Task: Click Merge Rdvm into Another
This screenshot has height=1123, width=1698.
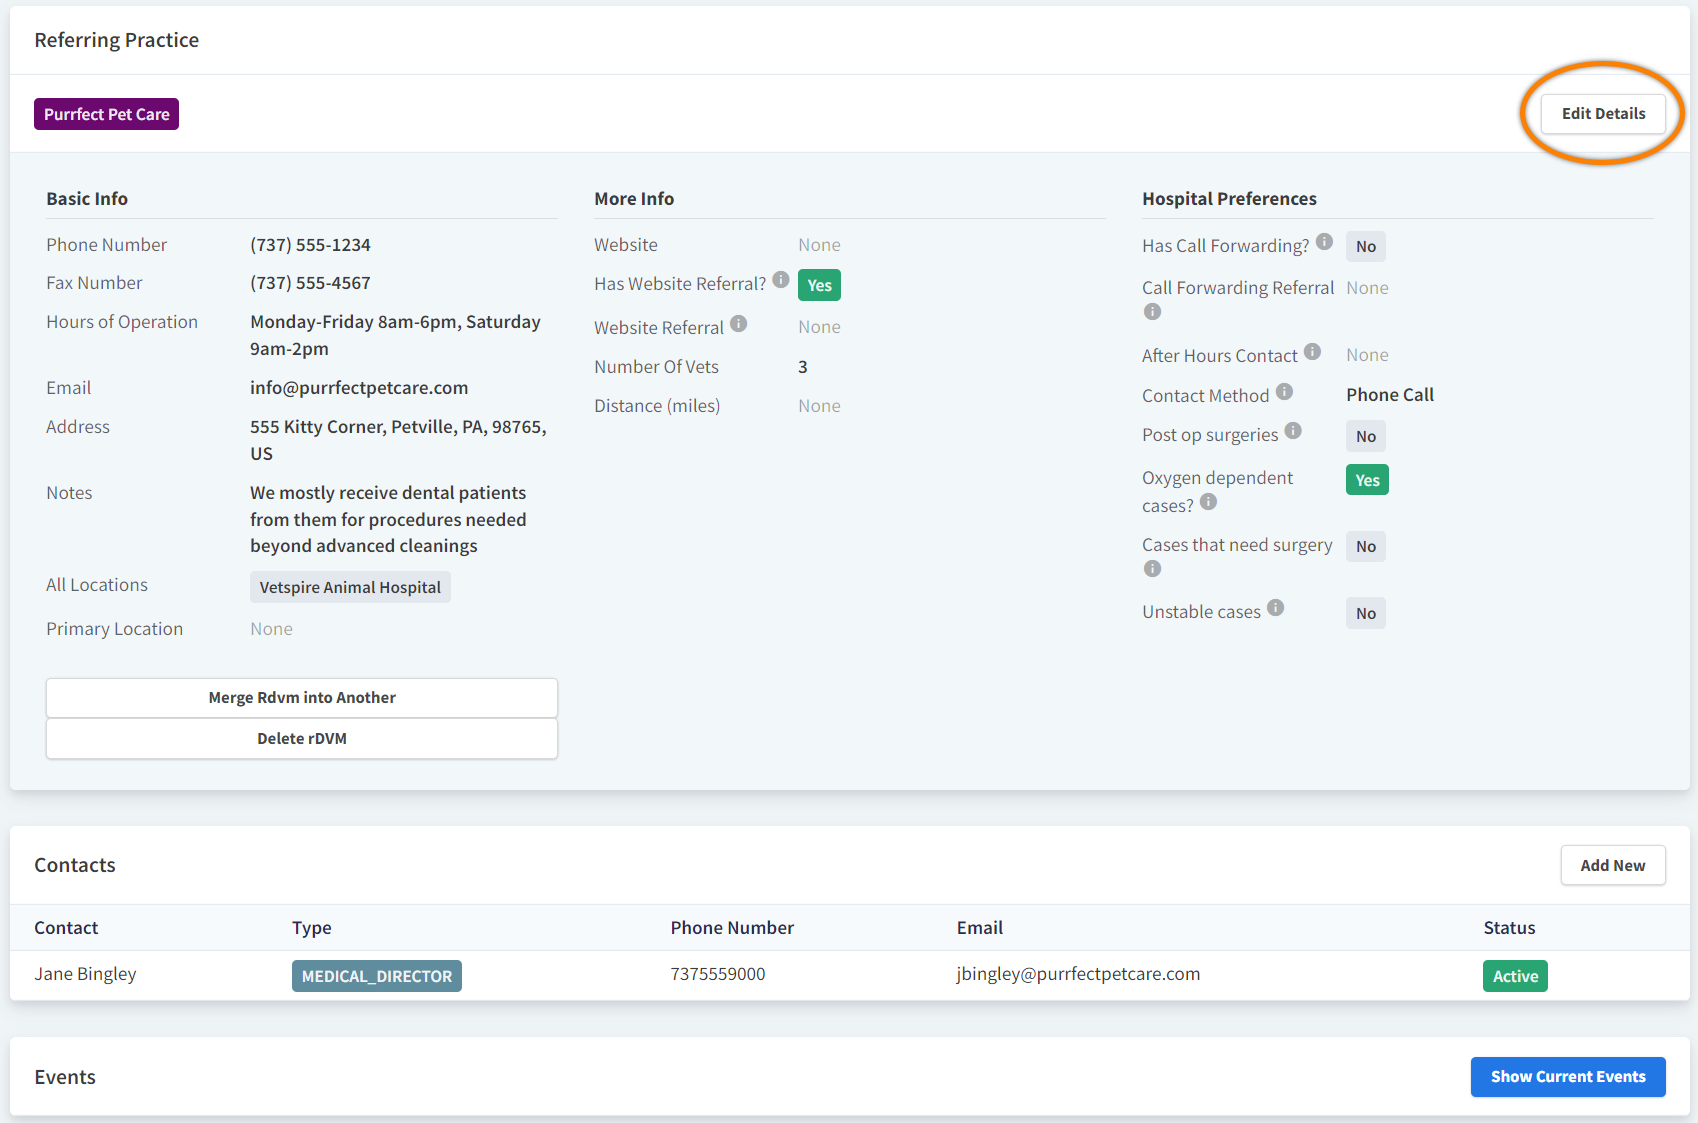Action: coord(301,697)
